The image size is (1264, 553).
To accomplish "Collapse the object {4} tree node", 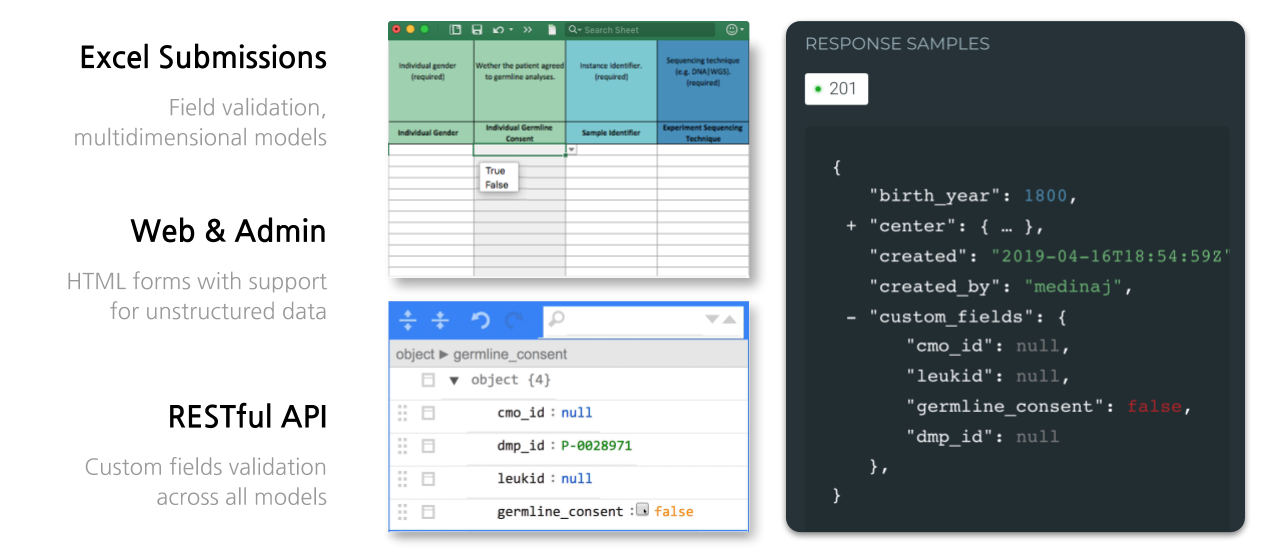I will (453, 380).
